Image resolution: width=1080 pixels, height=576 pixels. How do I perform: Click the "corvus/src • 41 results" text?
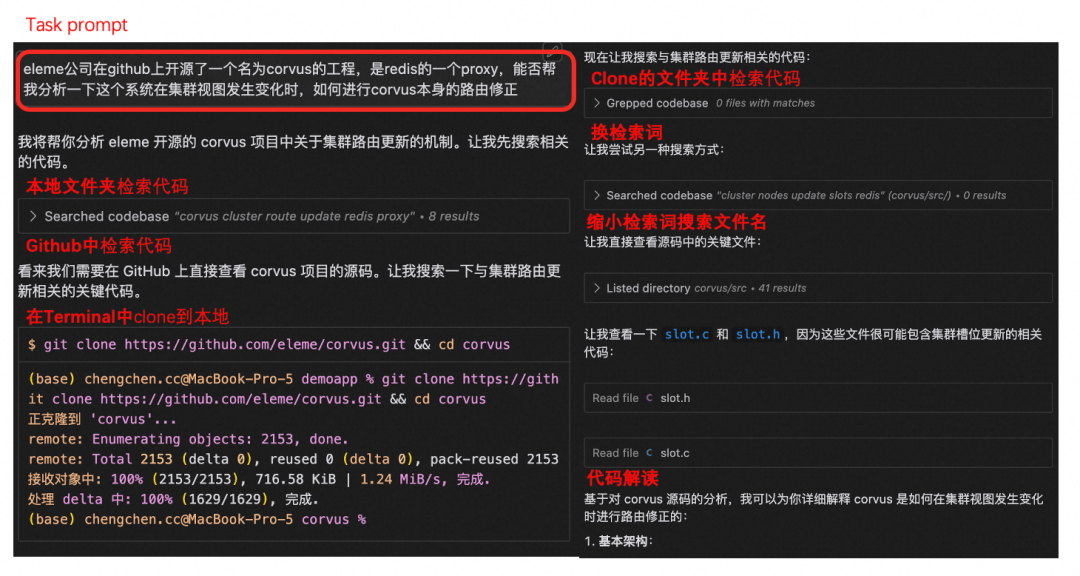coord(750,289)
